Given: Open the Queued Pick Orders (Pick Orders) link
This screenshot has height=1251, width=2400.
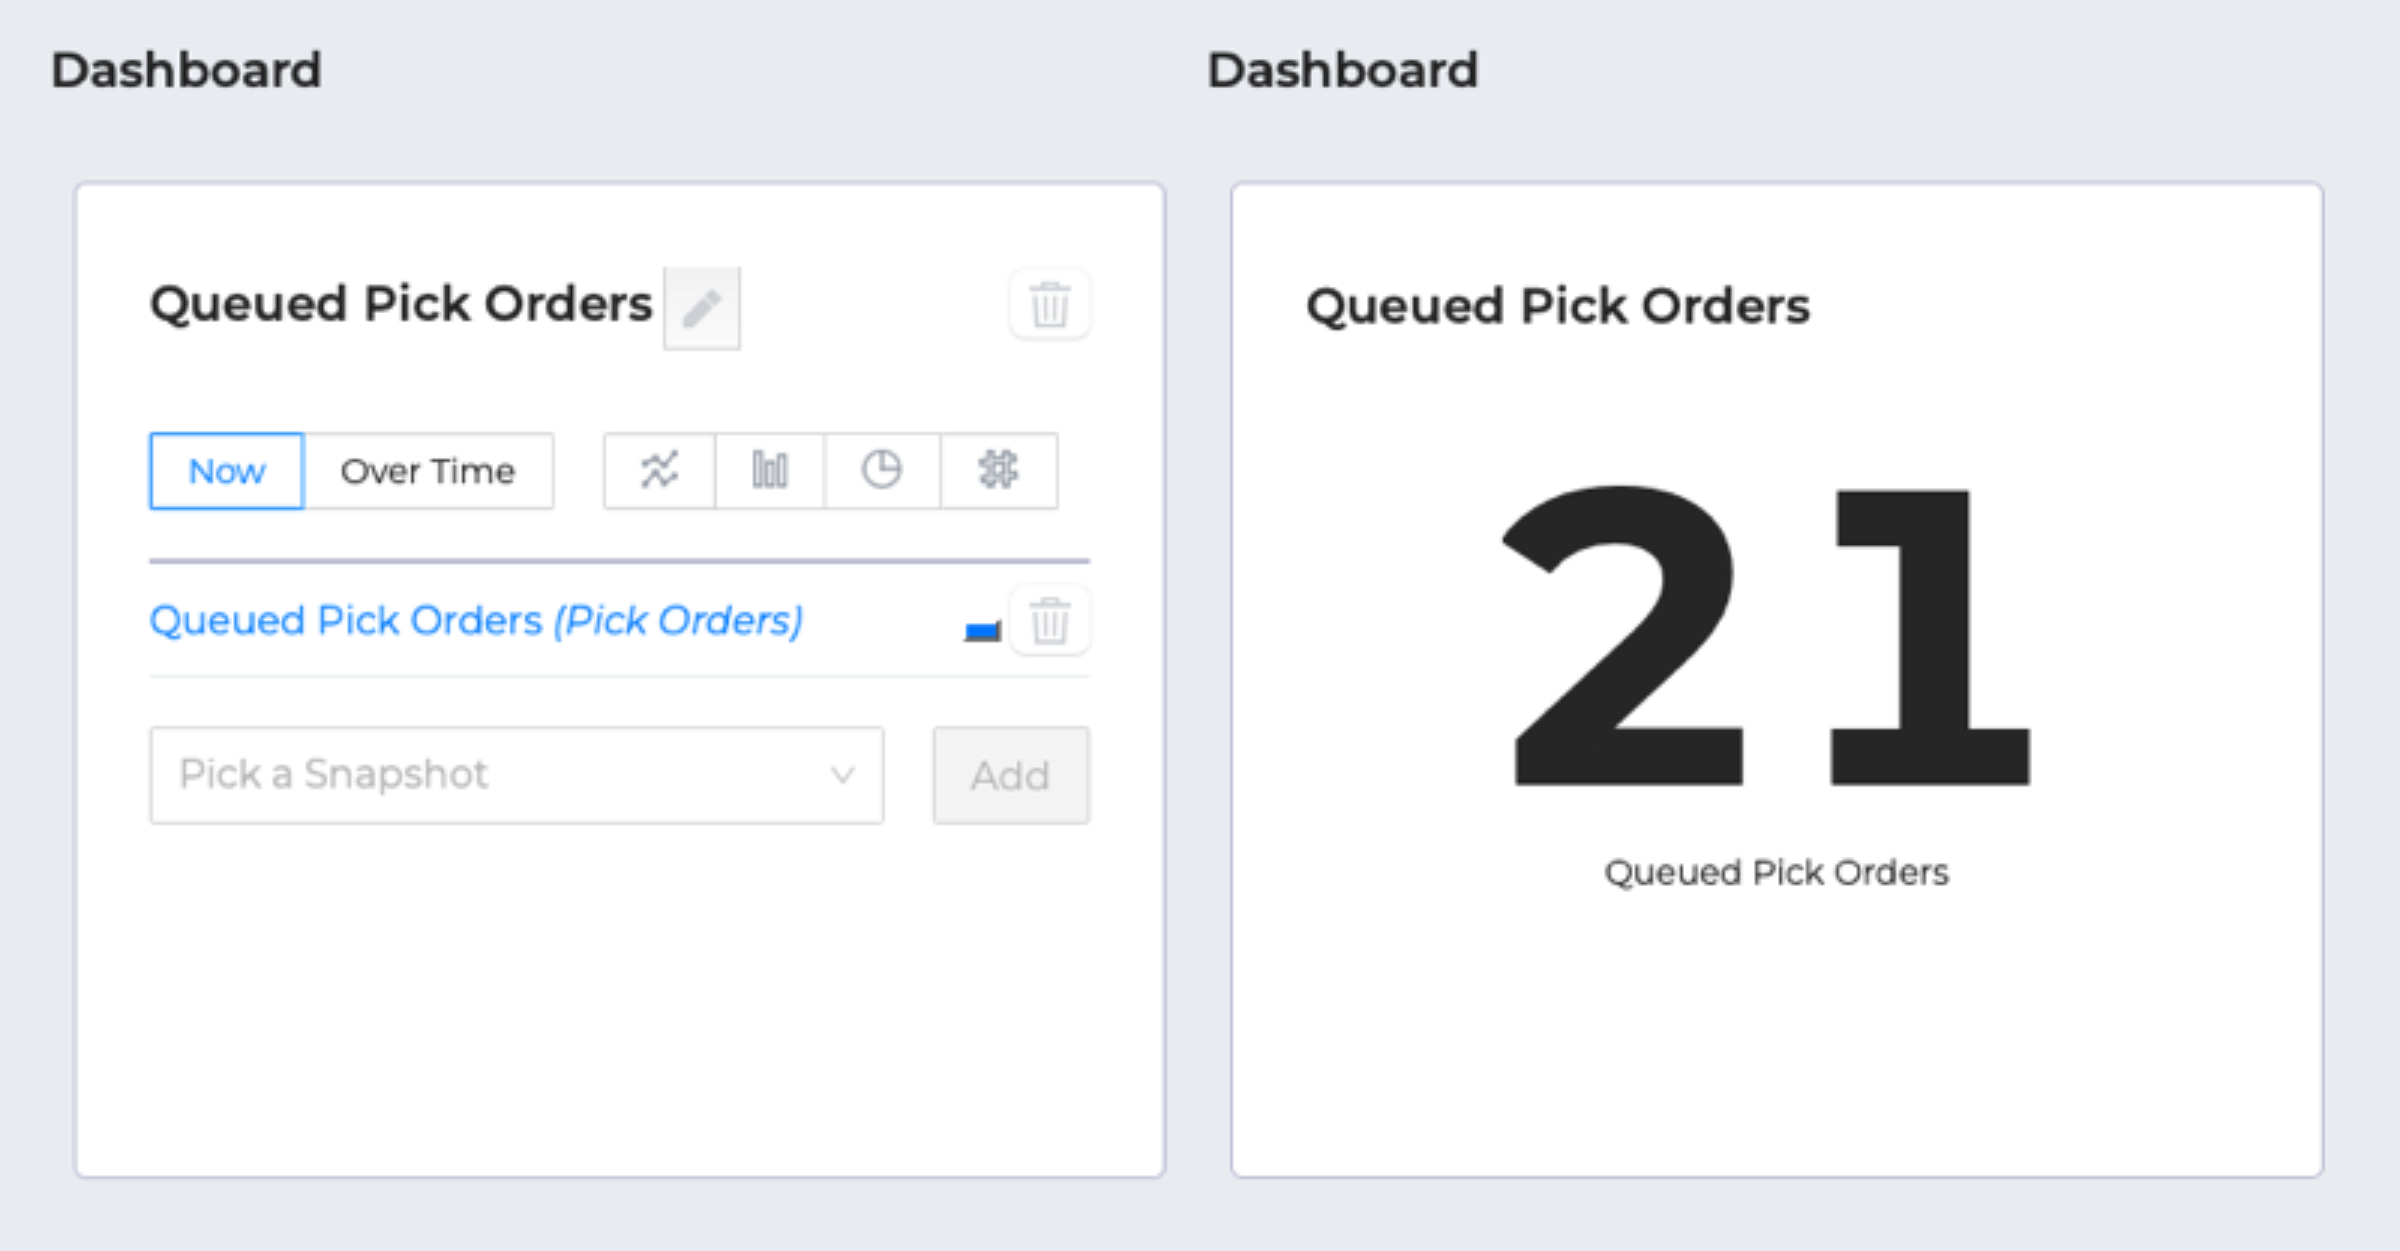Looking at the screenshot, I should [x=476, y=621].
